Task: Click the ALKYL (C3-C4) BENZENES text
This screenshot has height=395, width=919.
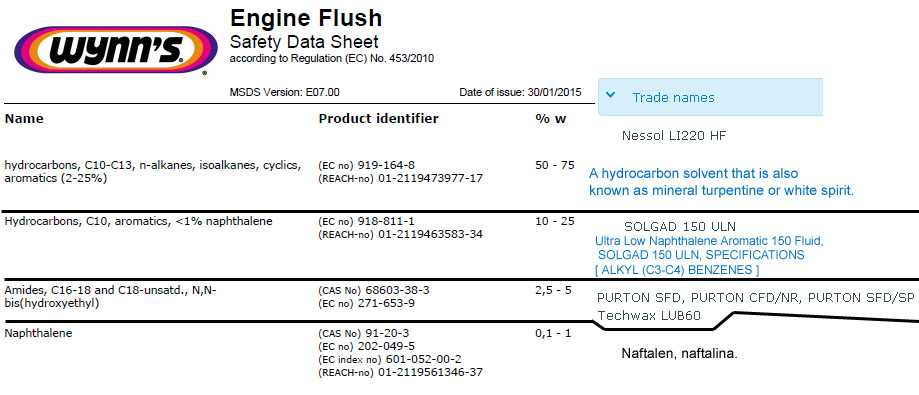Action: (677, 270)
